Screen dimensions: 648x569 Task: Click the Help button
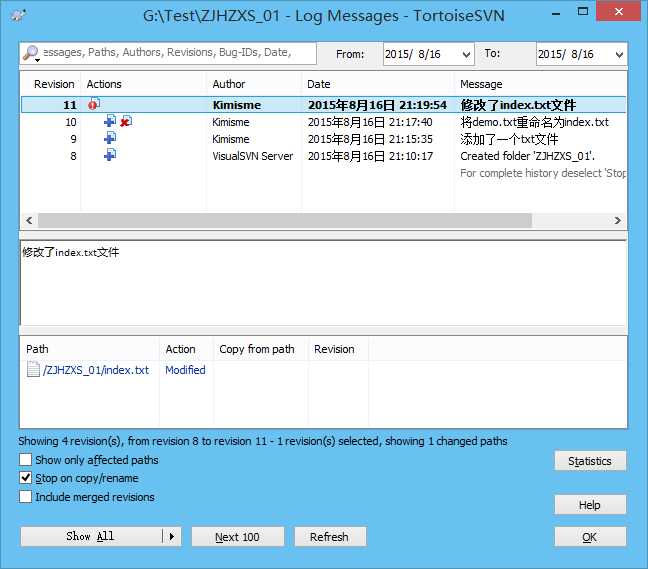(x=590, y=505)
